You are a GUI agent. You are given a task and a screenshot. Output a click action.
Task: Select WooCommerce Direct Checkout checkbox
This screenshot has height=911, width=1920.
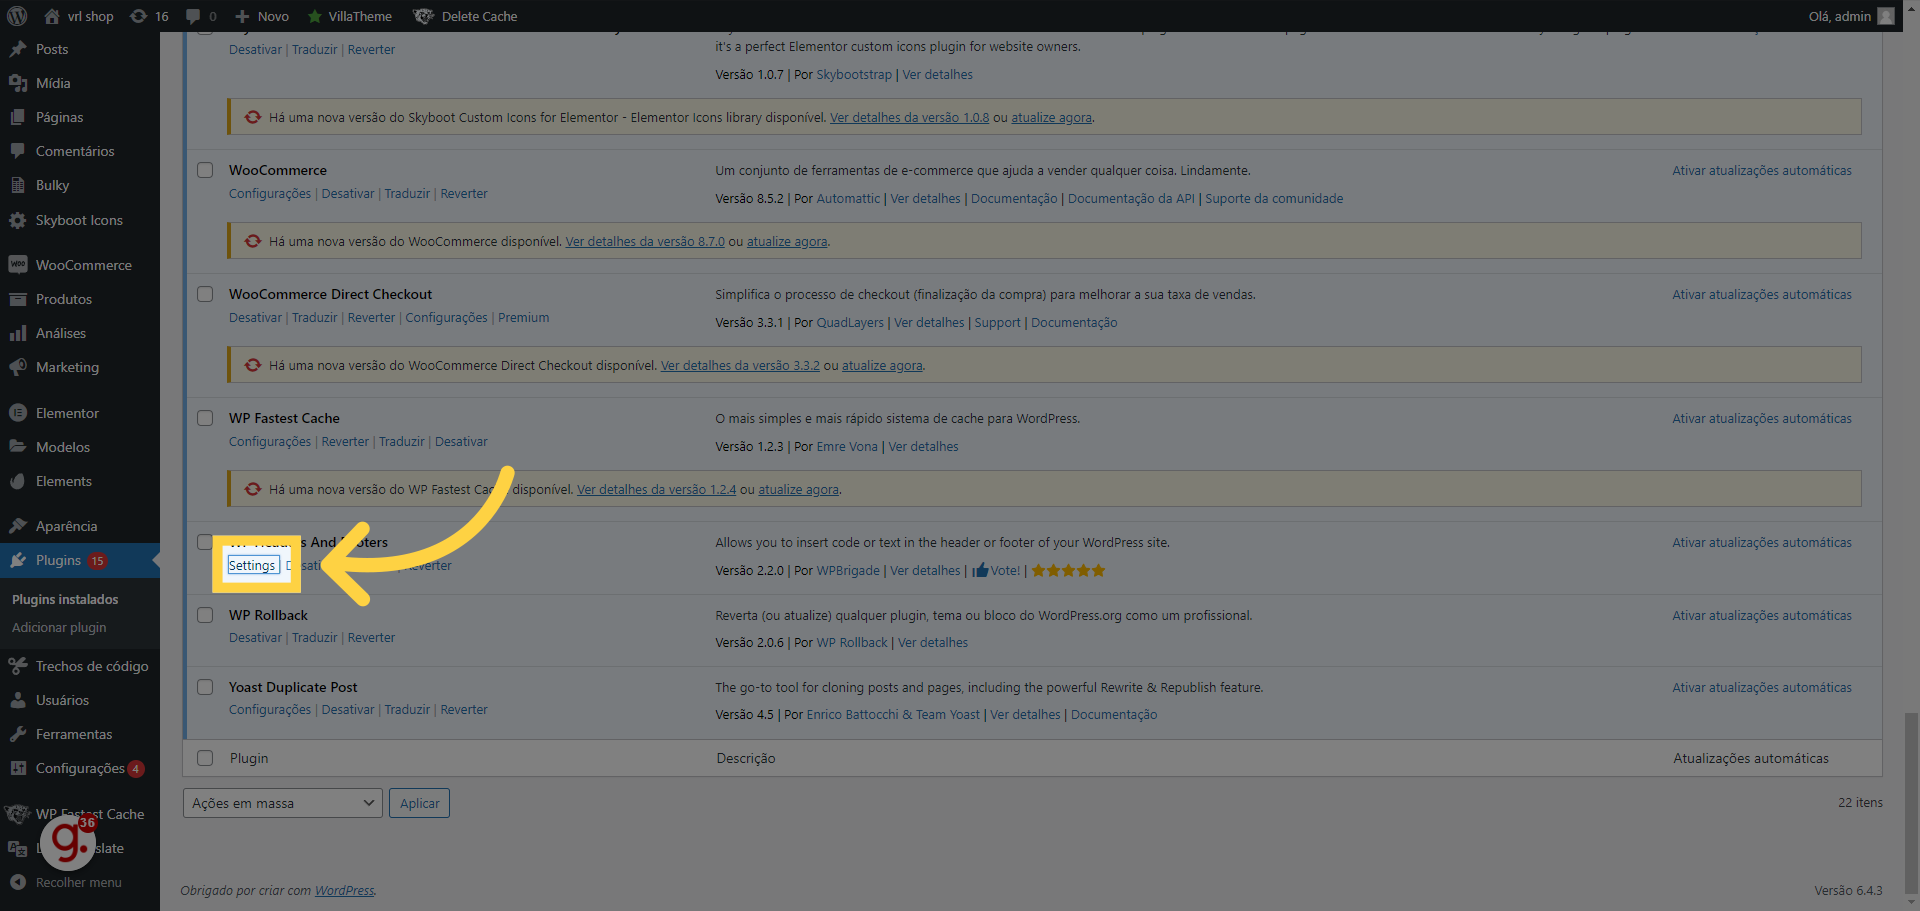coord(205,294)
